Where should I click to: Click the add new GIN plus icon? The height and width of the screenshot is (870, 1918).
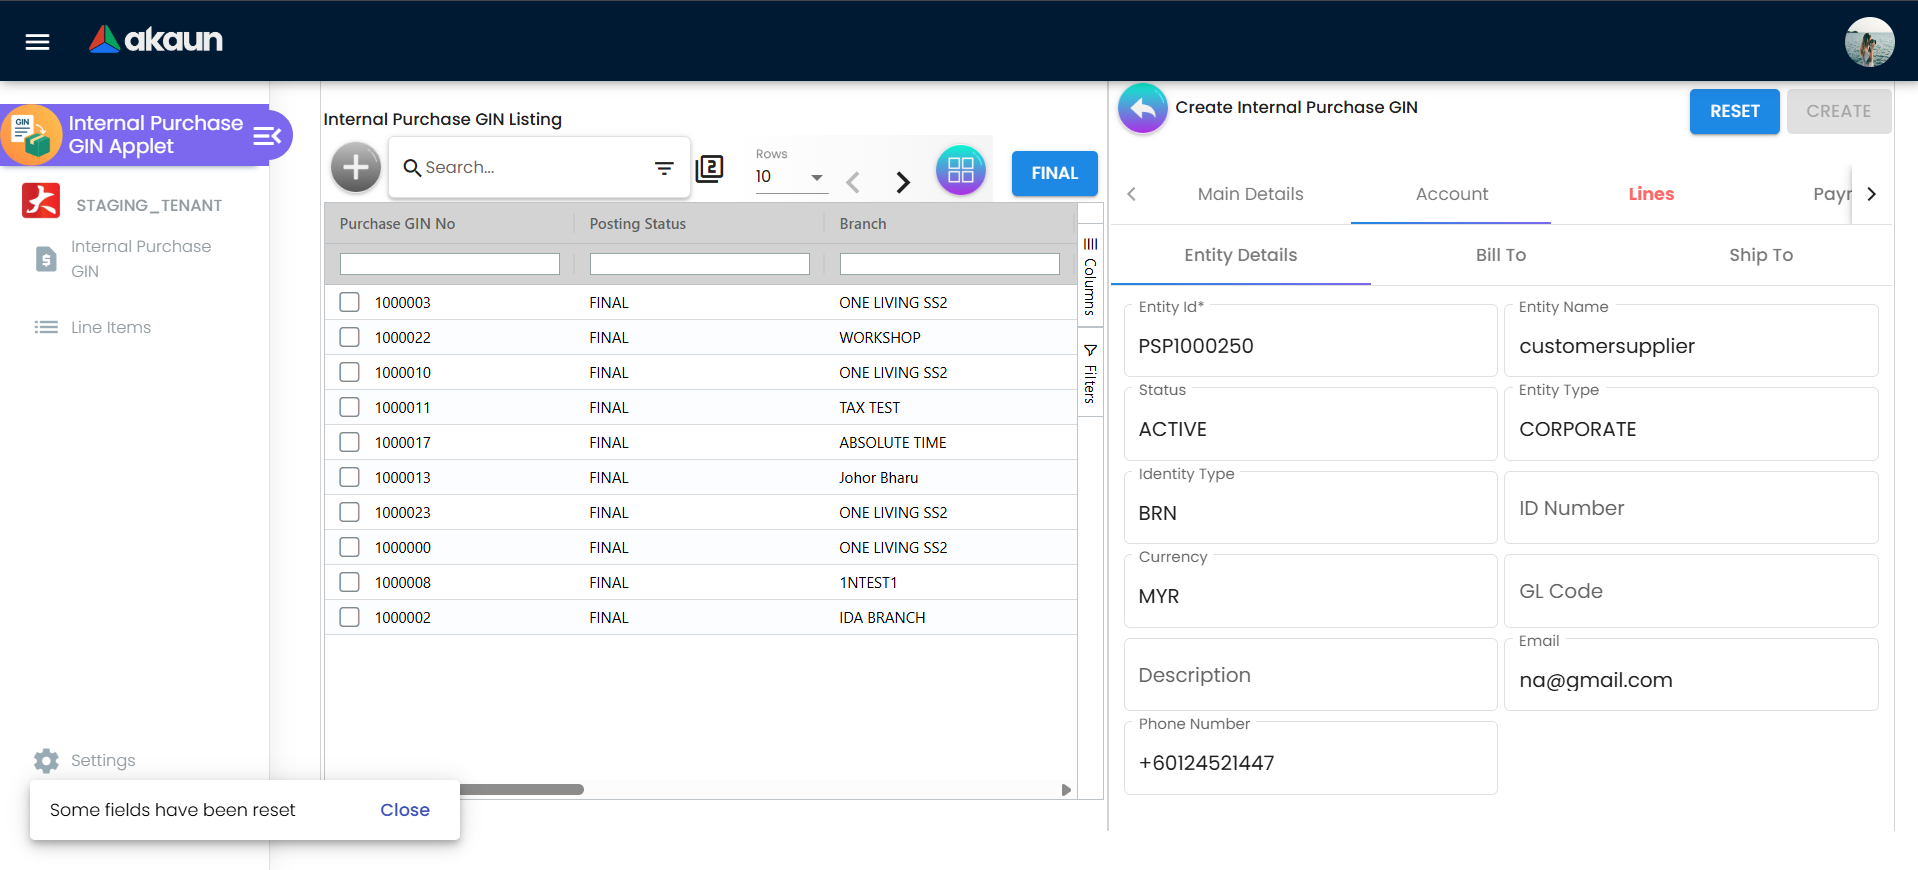pyautogui.click(x=356, y=168)
